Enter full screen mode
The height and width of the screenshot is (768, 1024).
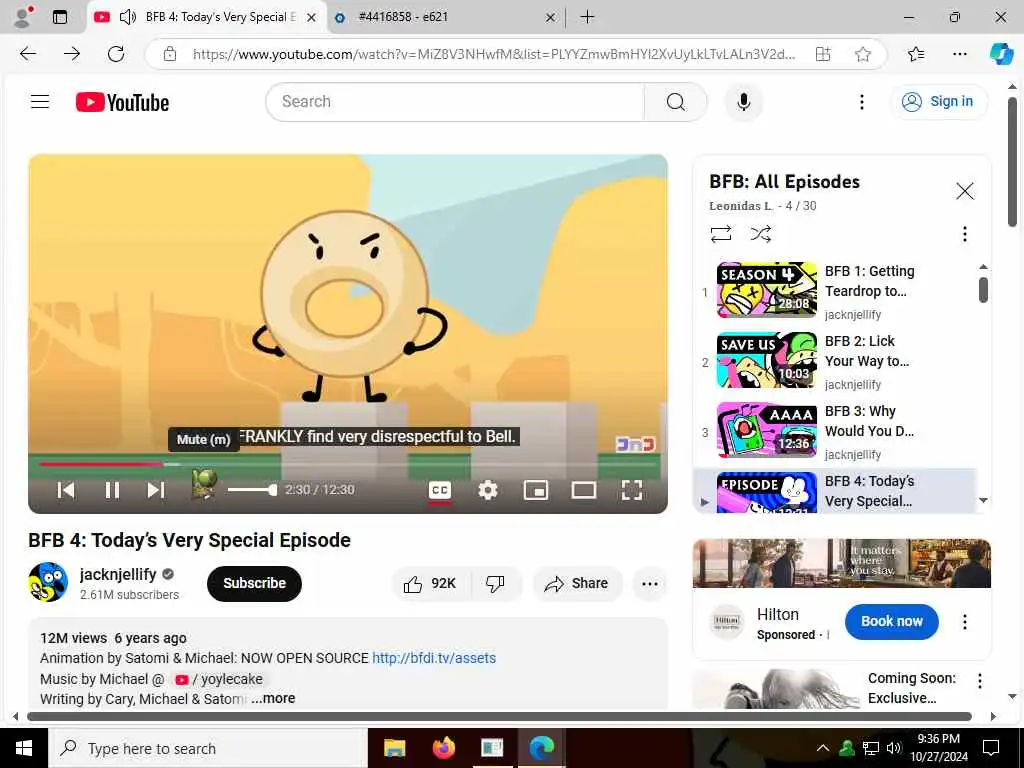(x=632, y=490)
